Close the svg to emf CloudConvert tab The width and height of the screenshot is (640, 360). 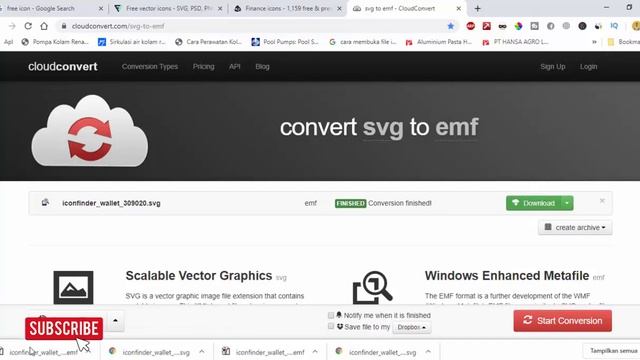[x=459, y=8]
